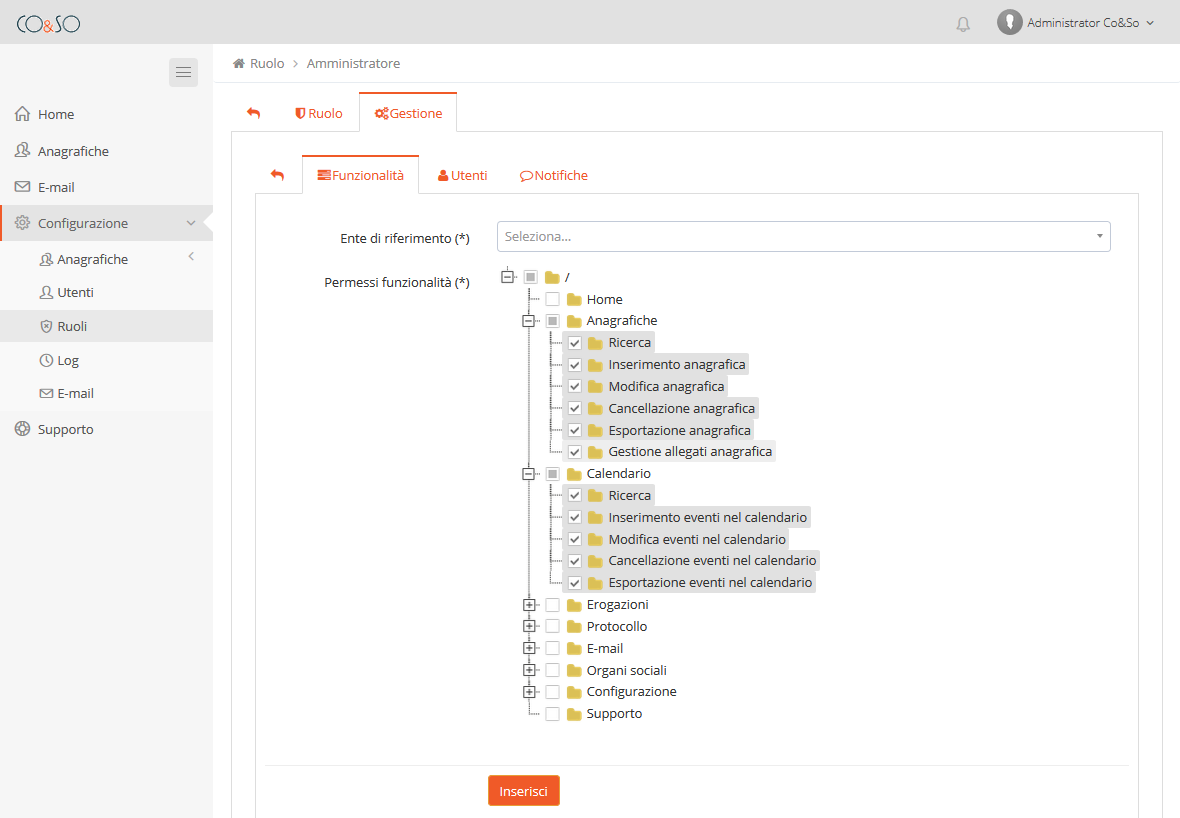Open Supporto sidebar link

(x=65, y=429)
